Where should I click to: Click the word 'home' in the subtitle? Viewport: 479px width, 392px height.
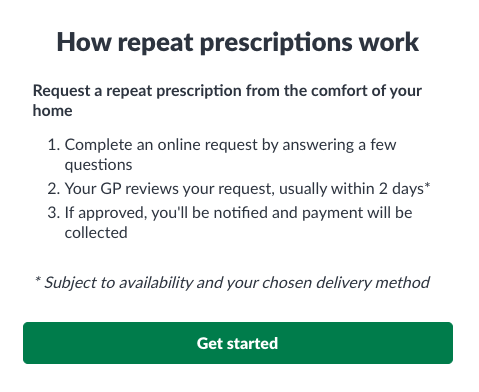point(52,111)
